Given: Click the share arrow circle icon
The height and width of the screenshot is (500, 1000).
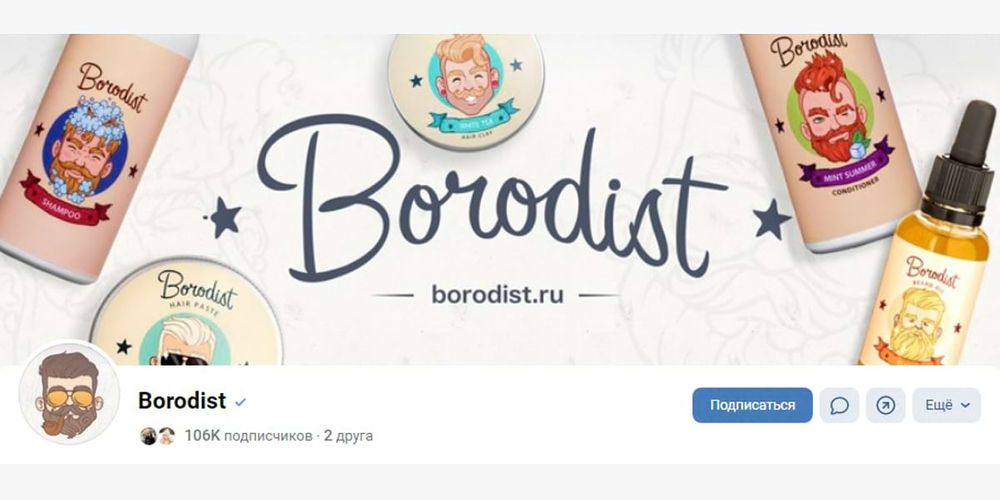Looking at the screenshot, I should (x=885, y=405).
